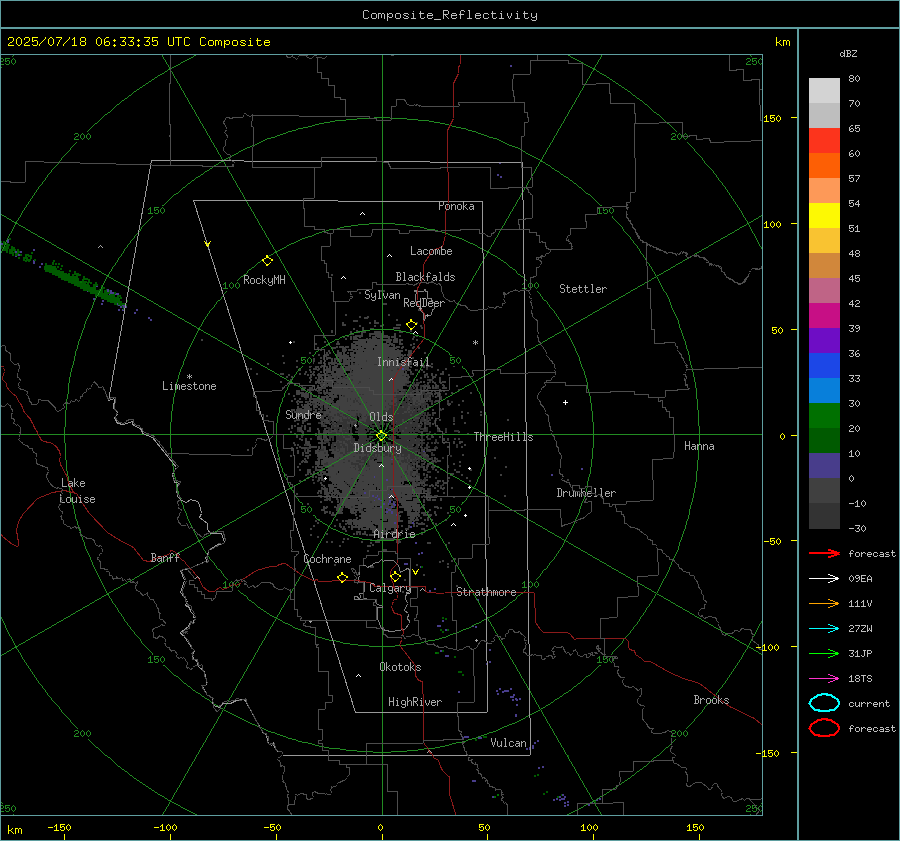900x841 pixels.
Task: Click the Banff label
Action: (165, 557)
